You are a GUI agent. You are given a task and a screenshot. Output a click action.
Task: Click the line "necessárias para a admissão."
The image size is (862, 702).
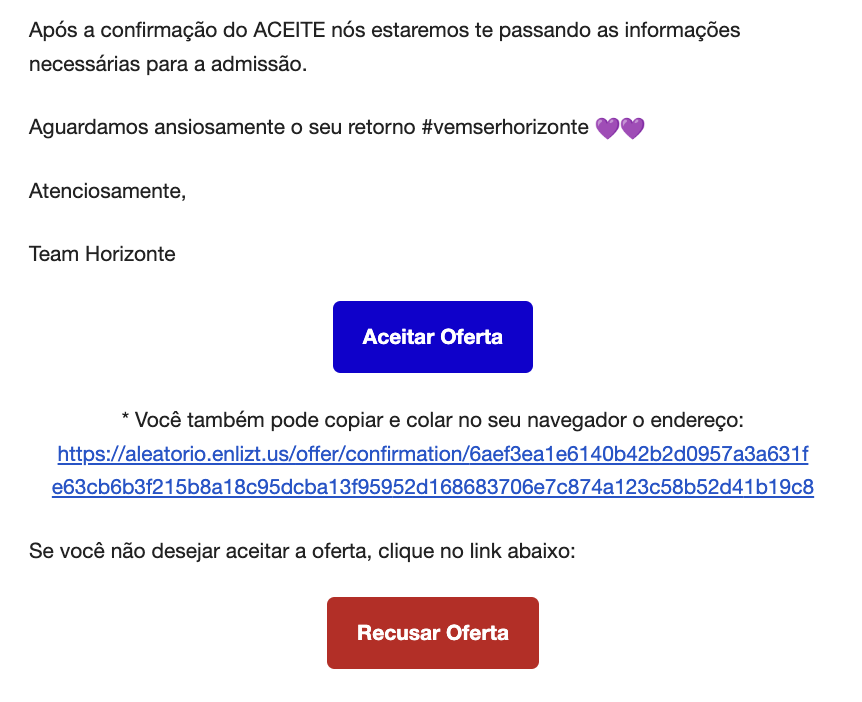coord(168,64)
